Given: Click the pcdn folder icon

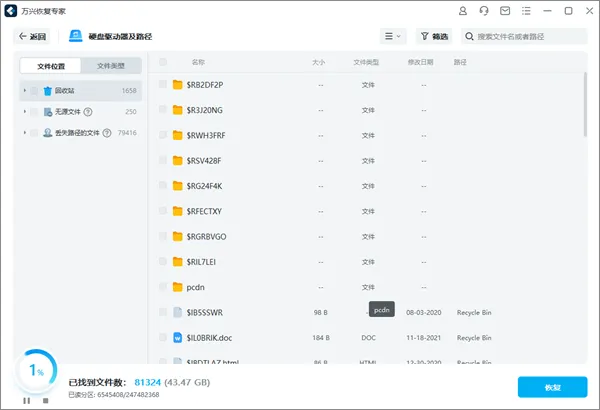Looking at the screenshot, I should coord(178,287).
